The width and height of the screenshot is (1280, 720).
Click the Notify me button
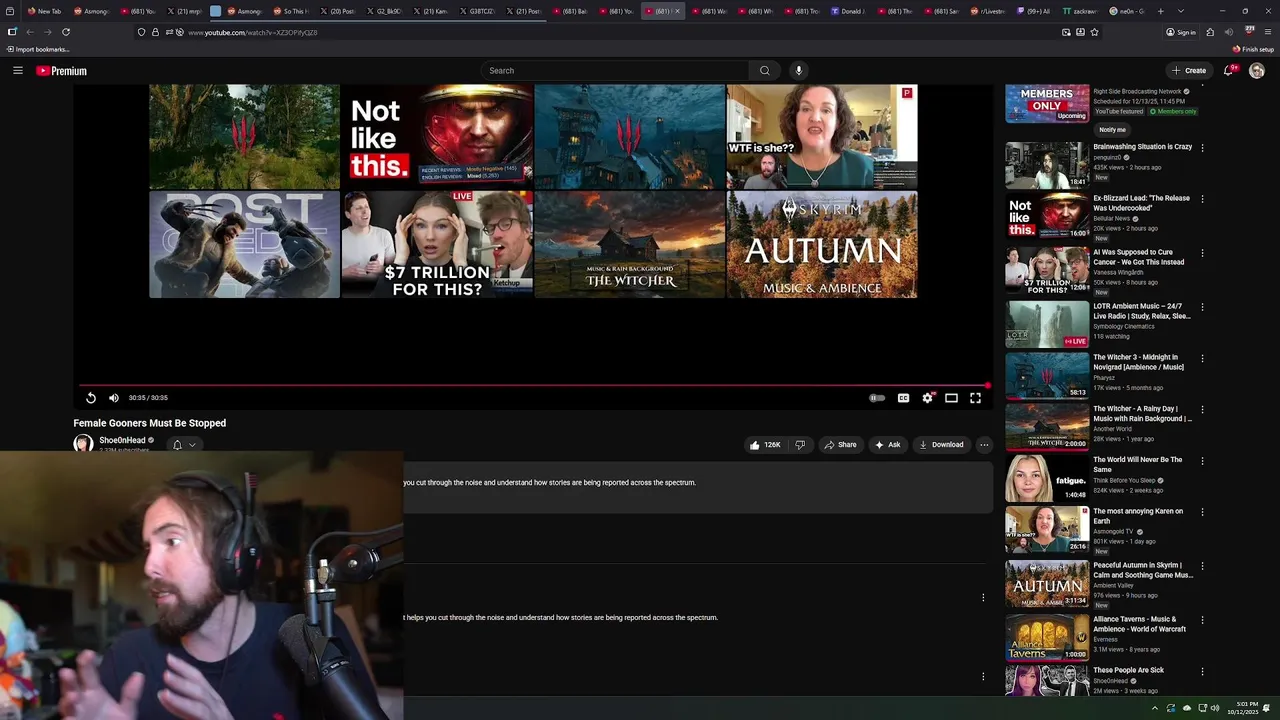[1112, 130]
